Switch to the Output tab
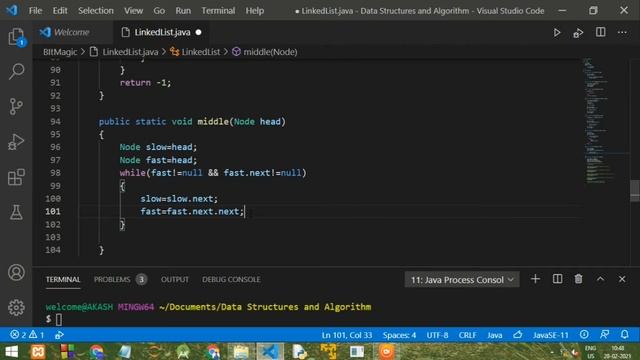The height and width of the screenshot is (360, 640). (x=175, y=280)
